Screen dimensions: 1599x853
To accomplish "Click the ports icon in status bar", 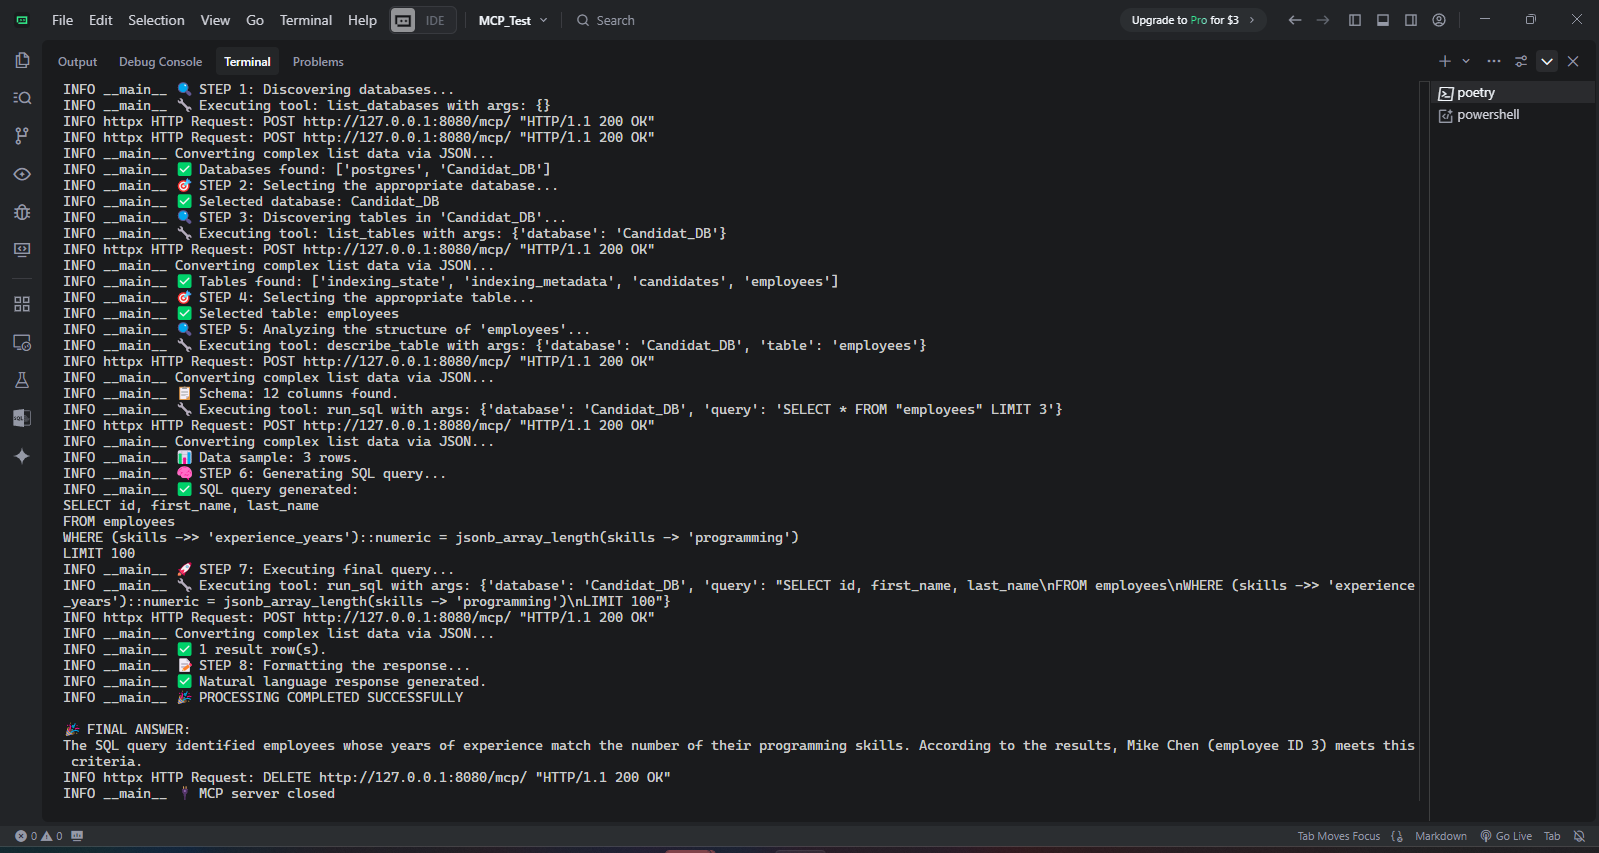I will (x=77, y=836).
